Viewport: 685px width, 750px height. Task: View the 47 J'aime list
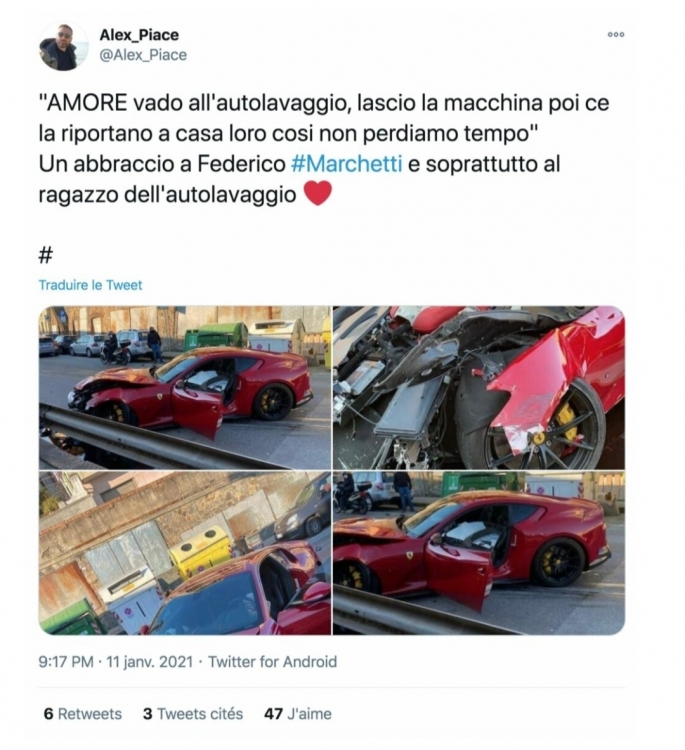tap(298, 714)
